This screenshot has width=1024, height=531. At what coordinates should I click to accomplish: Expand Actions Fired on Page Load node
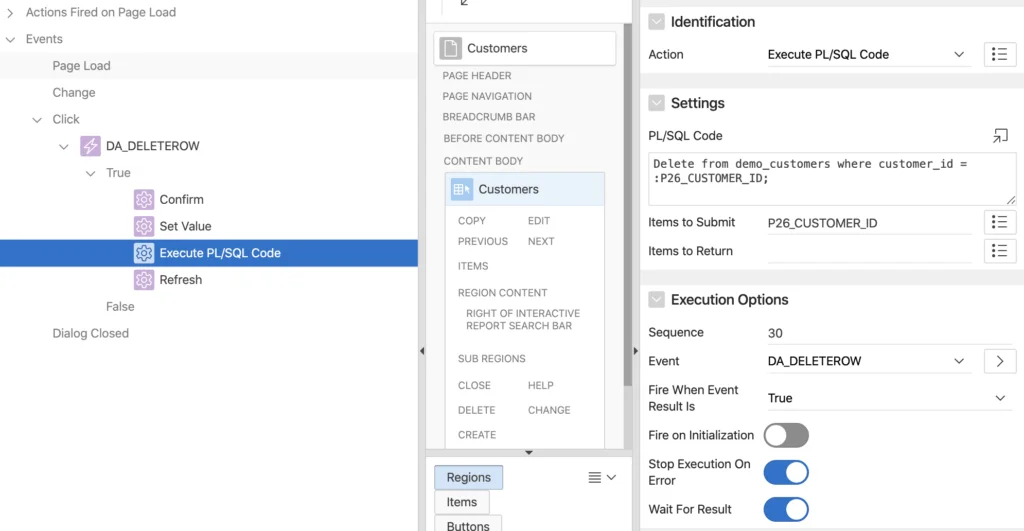click(x=10, y=12)
